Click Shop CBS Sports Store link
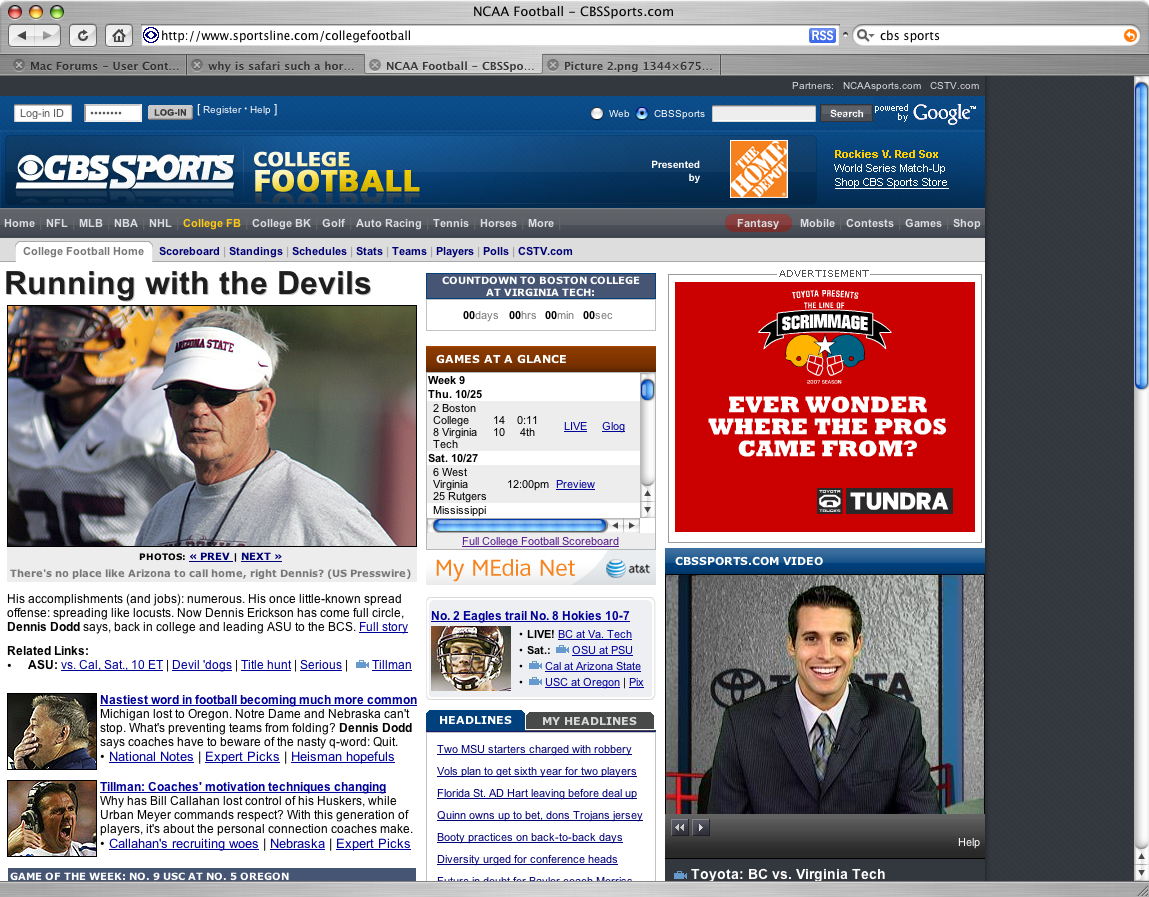Image resolution: width=1149 pixels, height=897 pixels. [x=891, y=182]
